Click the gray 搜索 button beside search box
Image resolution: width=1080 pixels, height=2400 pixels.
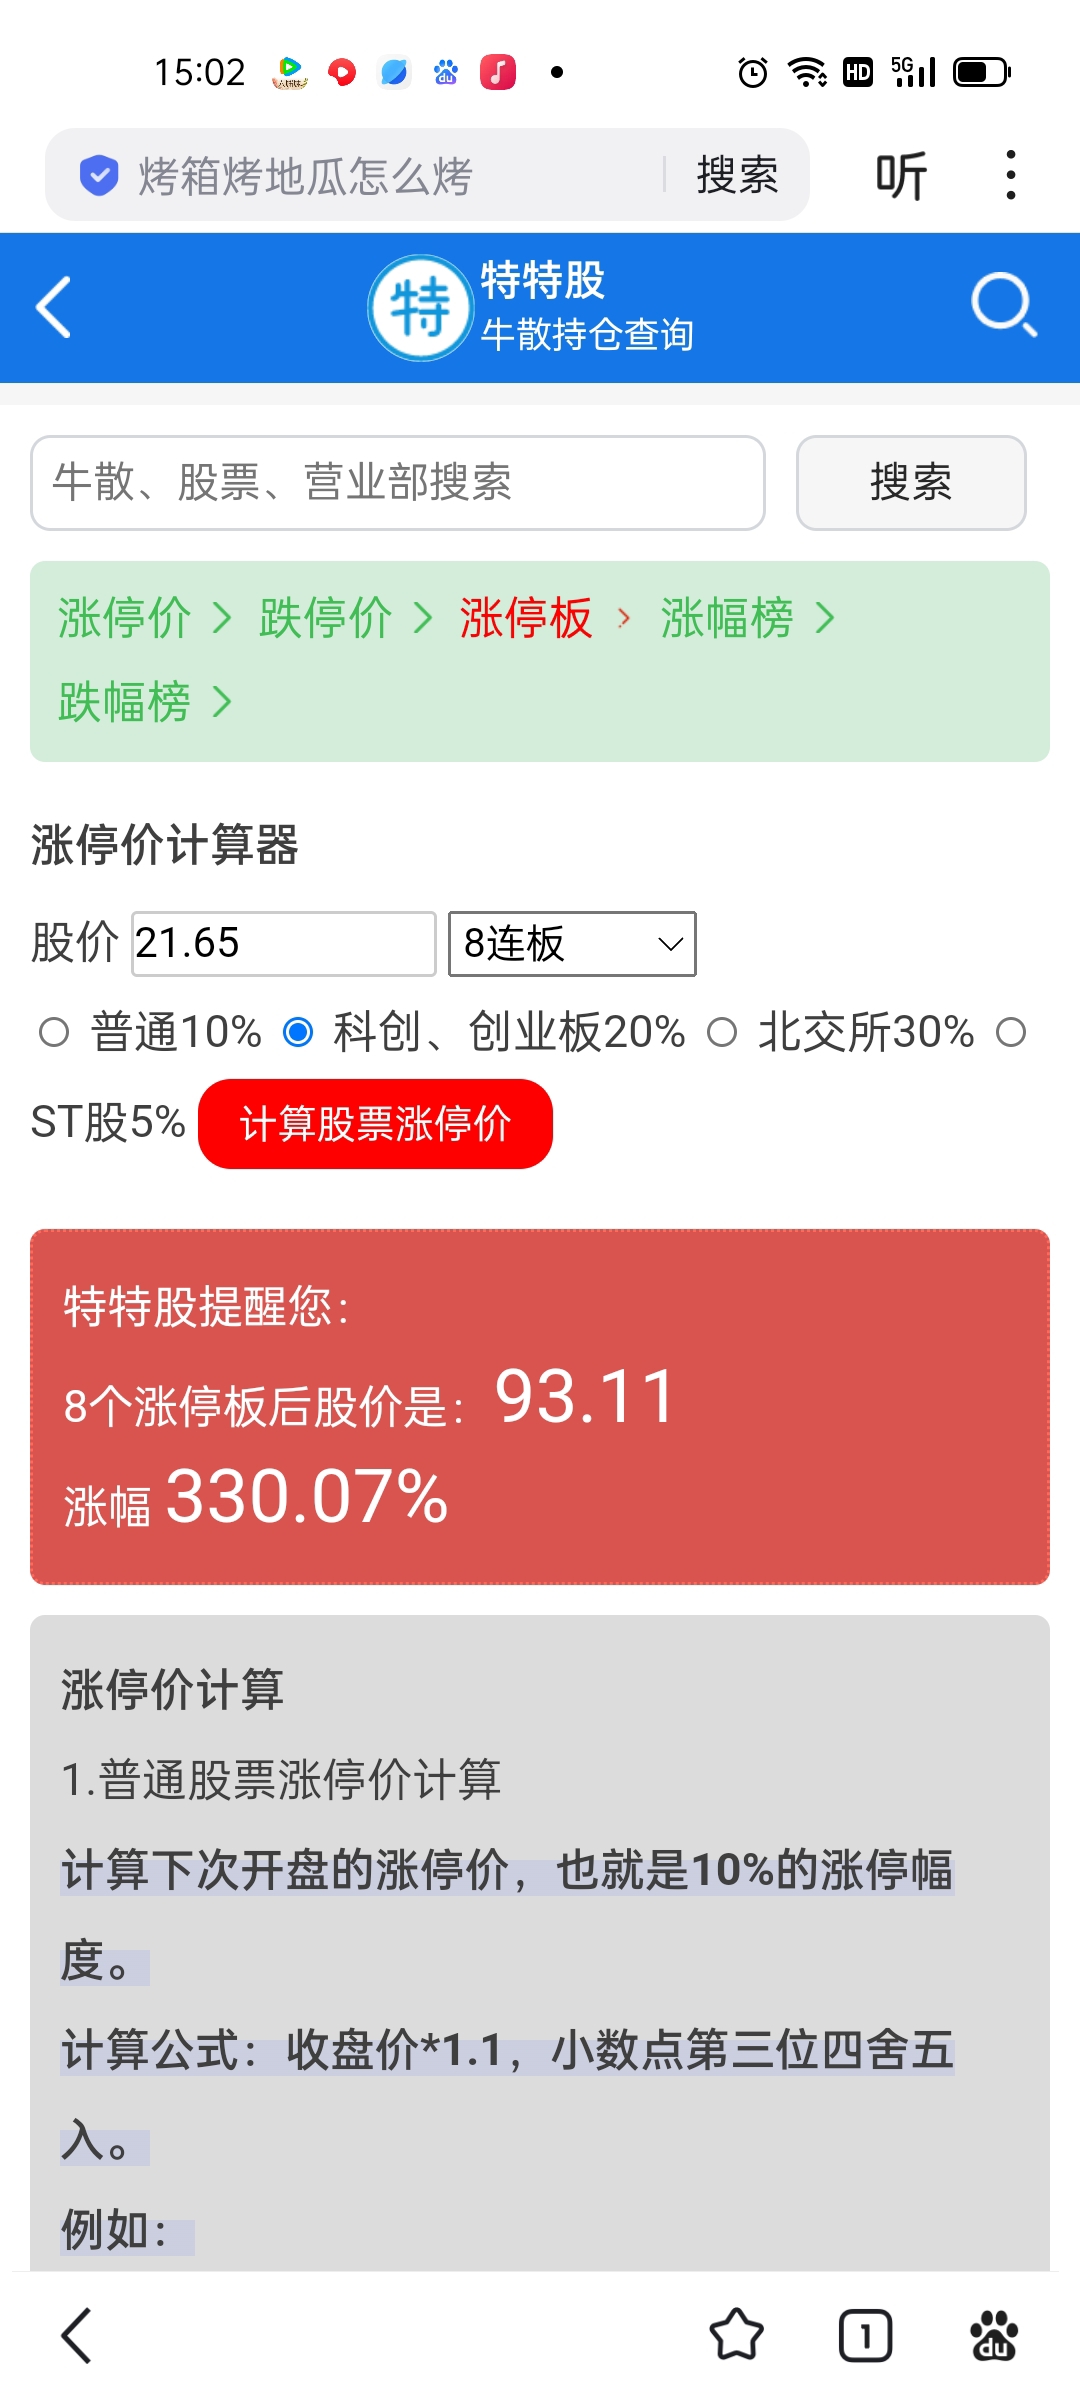911,483
